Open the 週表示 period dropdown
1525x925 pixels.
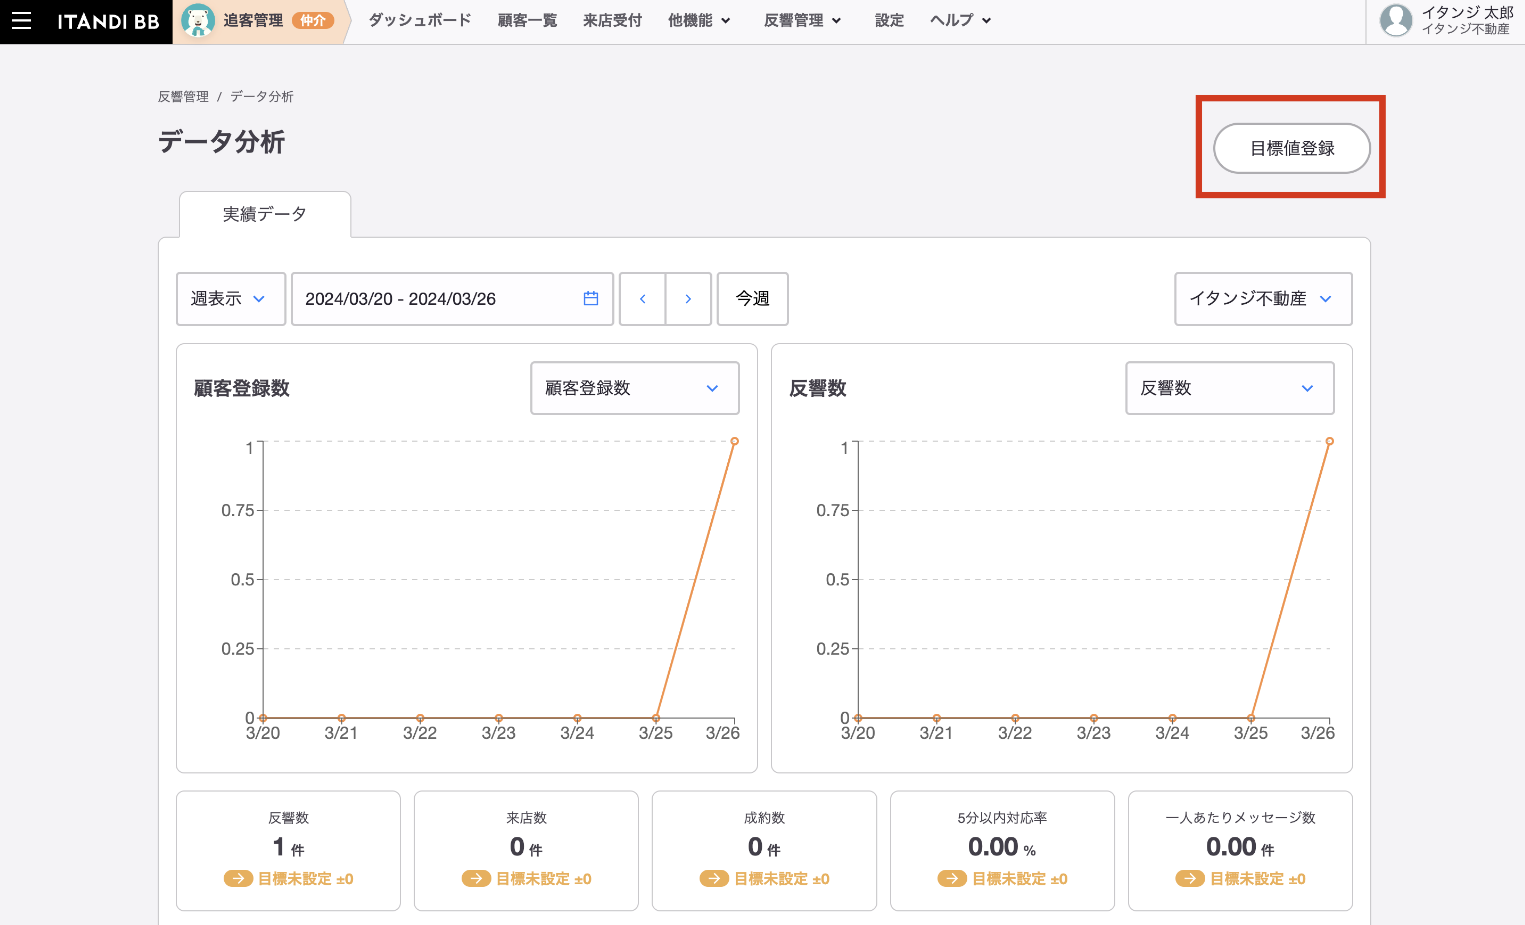tap(231, 299)
